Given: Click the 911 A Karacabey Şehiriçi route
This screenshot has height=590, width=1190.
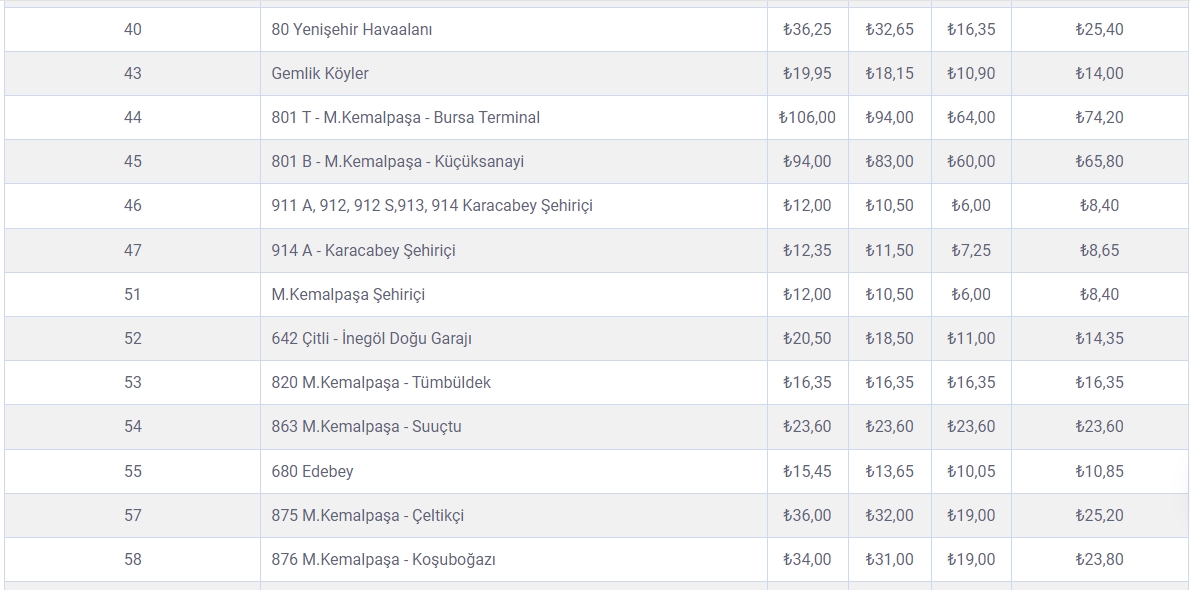Looking at the screenshot, I should click(x=432, y=206).
